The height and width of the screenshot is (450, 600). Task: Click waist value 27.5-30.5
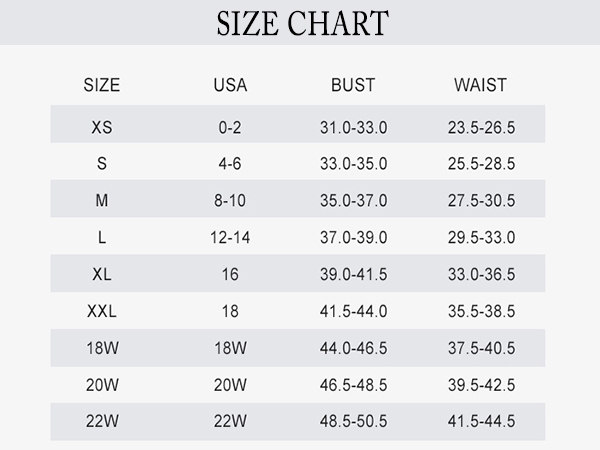click(481, 201)
